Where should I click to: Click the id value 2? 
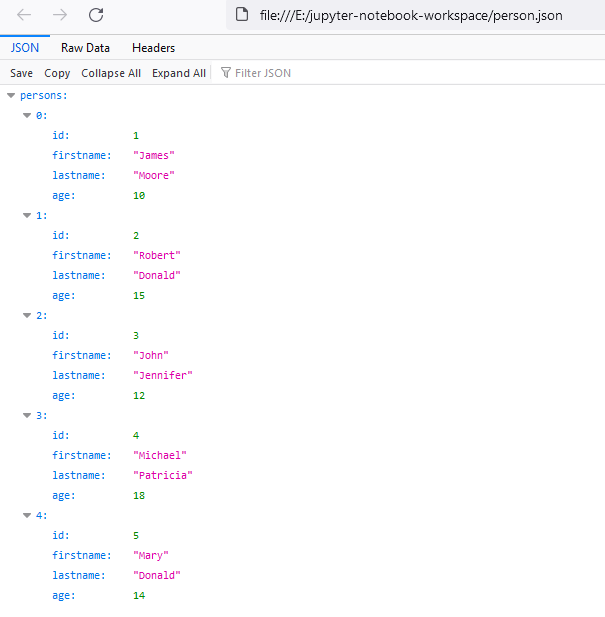(136, 236)
